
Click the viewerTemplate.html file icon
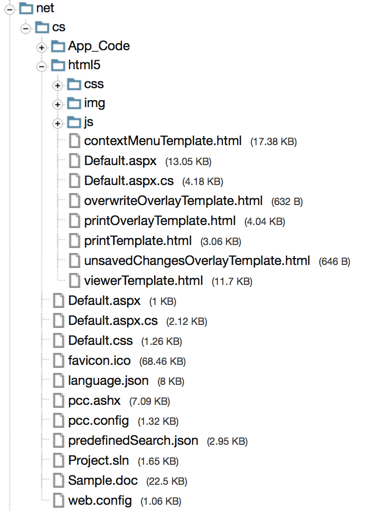(74, 281)
